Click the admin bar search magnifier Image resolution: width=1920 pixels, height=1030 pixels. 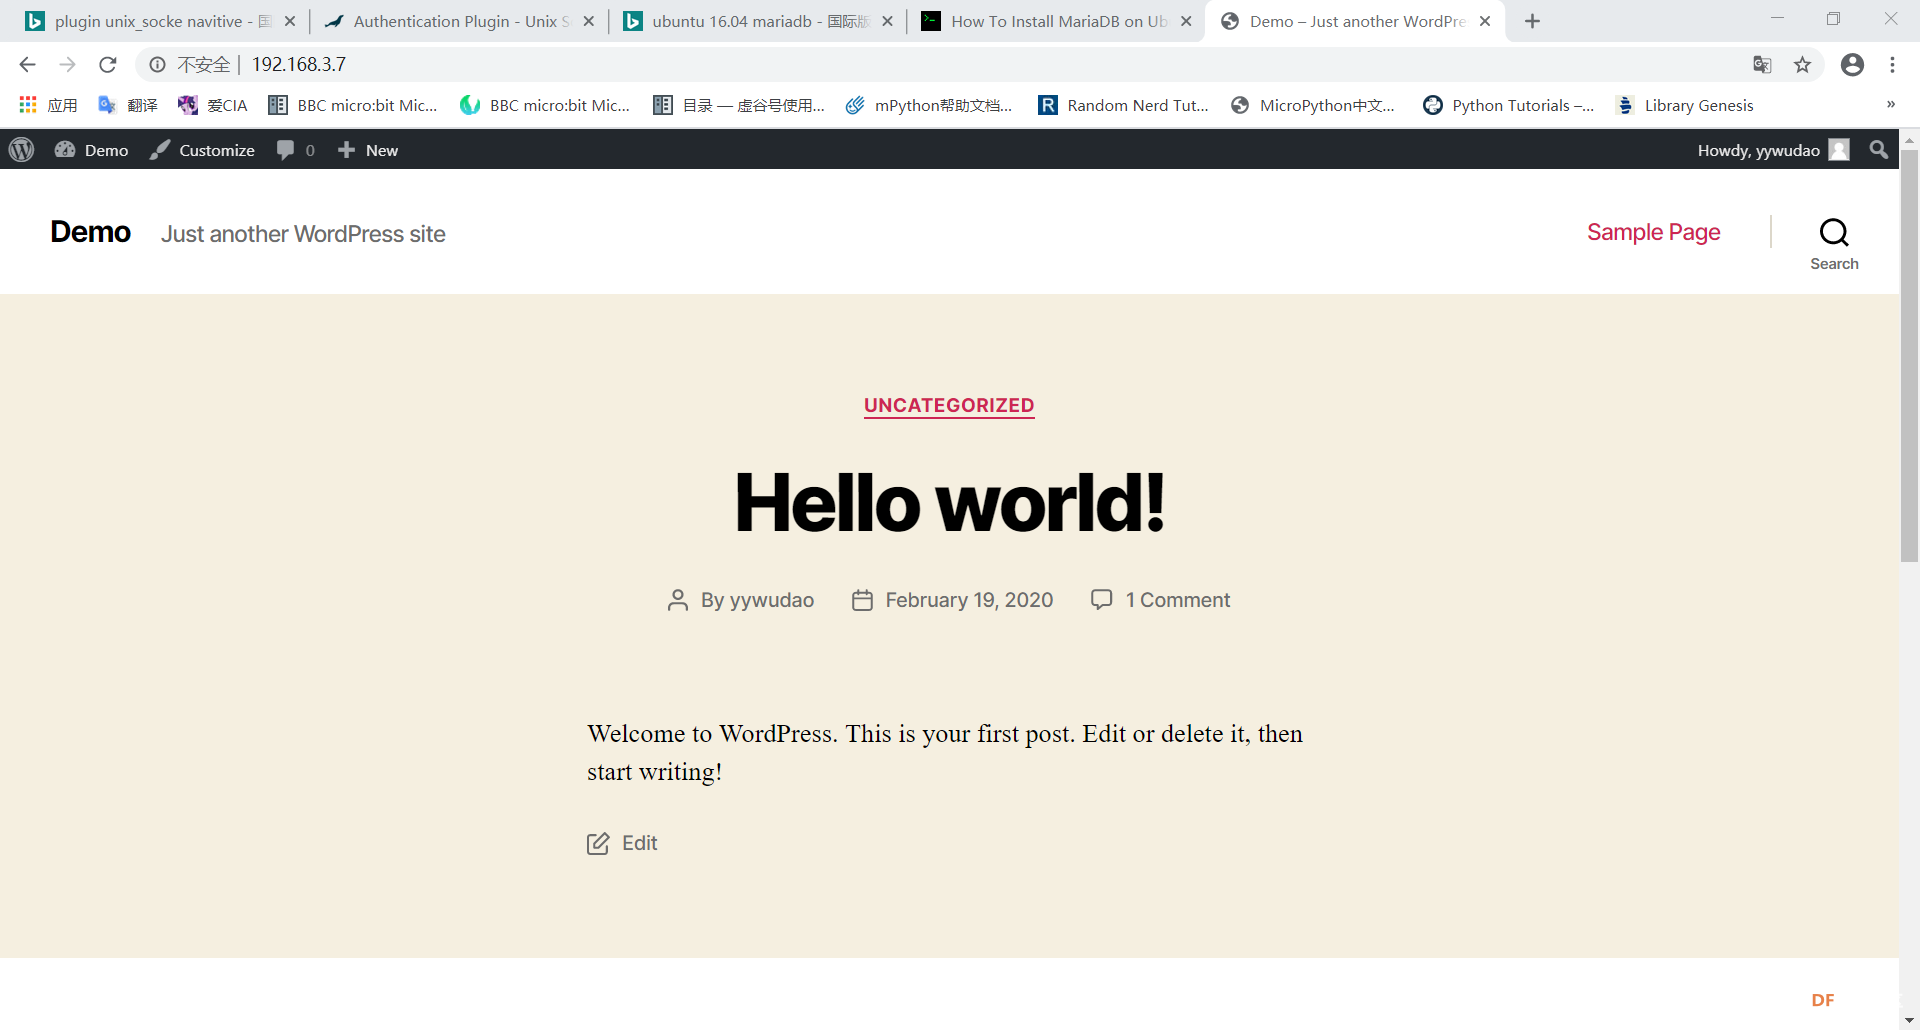(1879, 150)
